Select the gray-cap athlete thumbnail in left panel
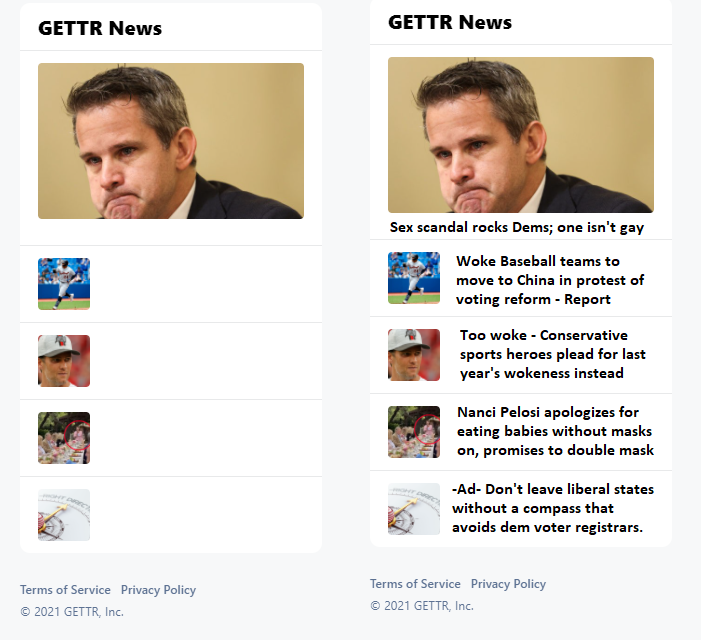This screenshot has width=701, height=640. [64, 361]
